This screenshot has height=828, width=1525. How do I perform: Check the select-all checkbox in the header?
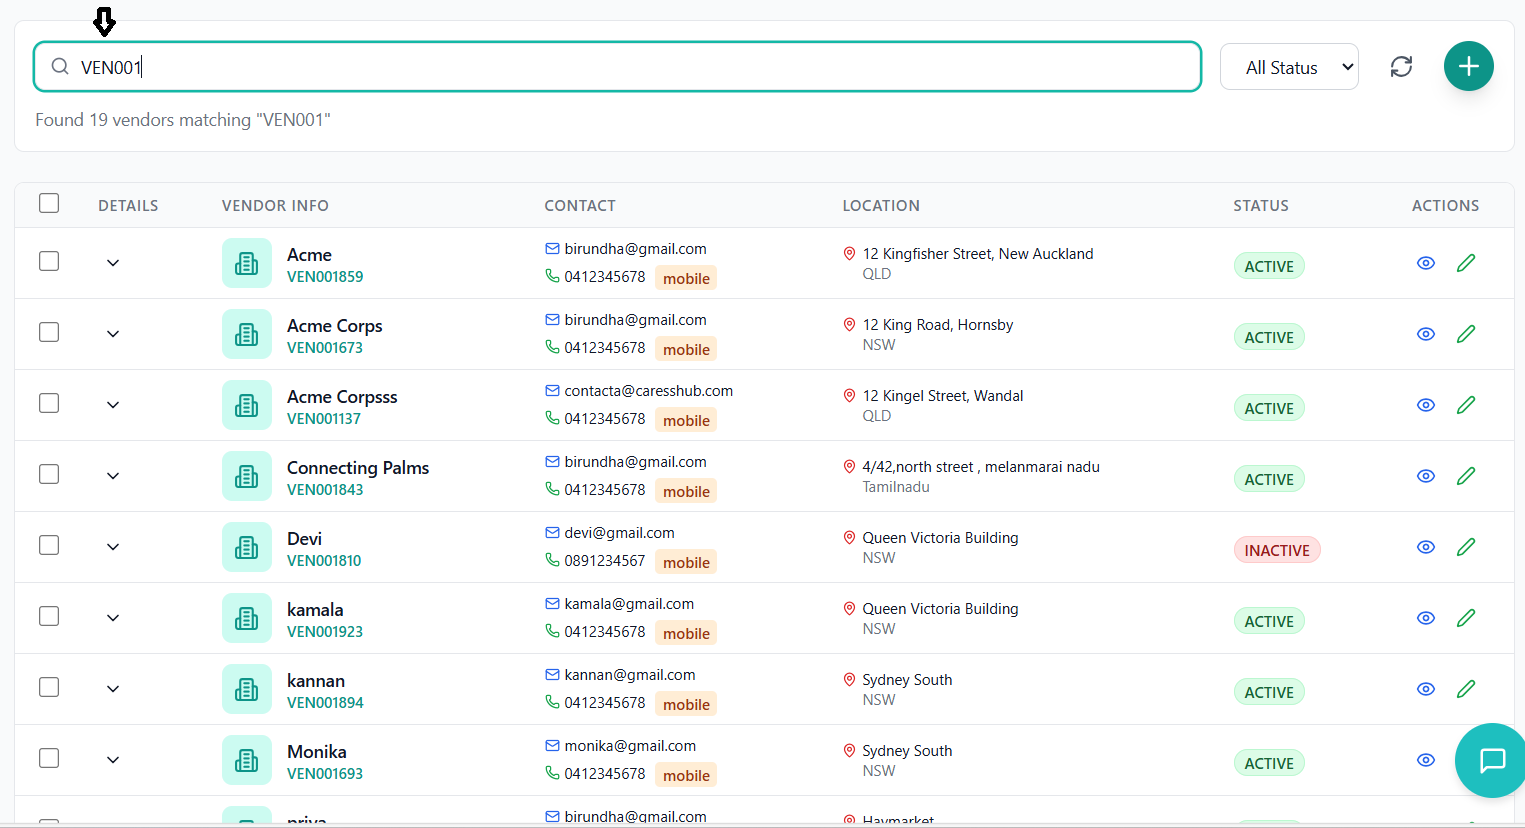(x=48, y=202)
